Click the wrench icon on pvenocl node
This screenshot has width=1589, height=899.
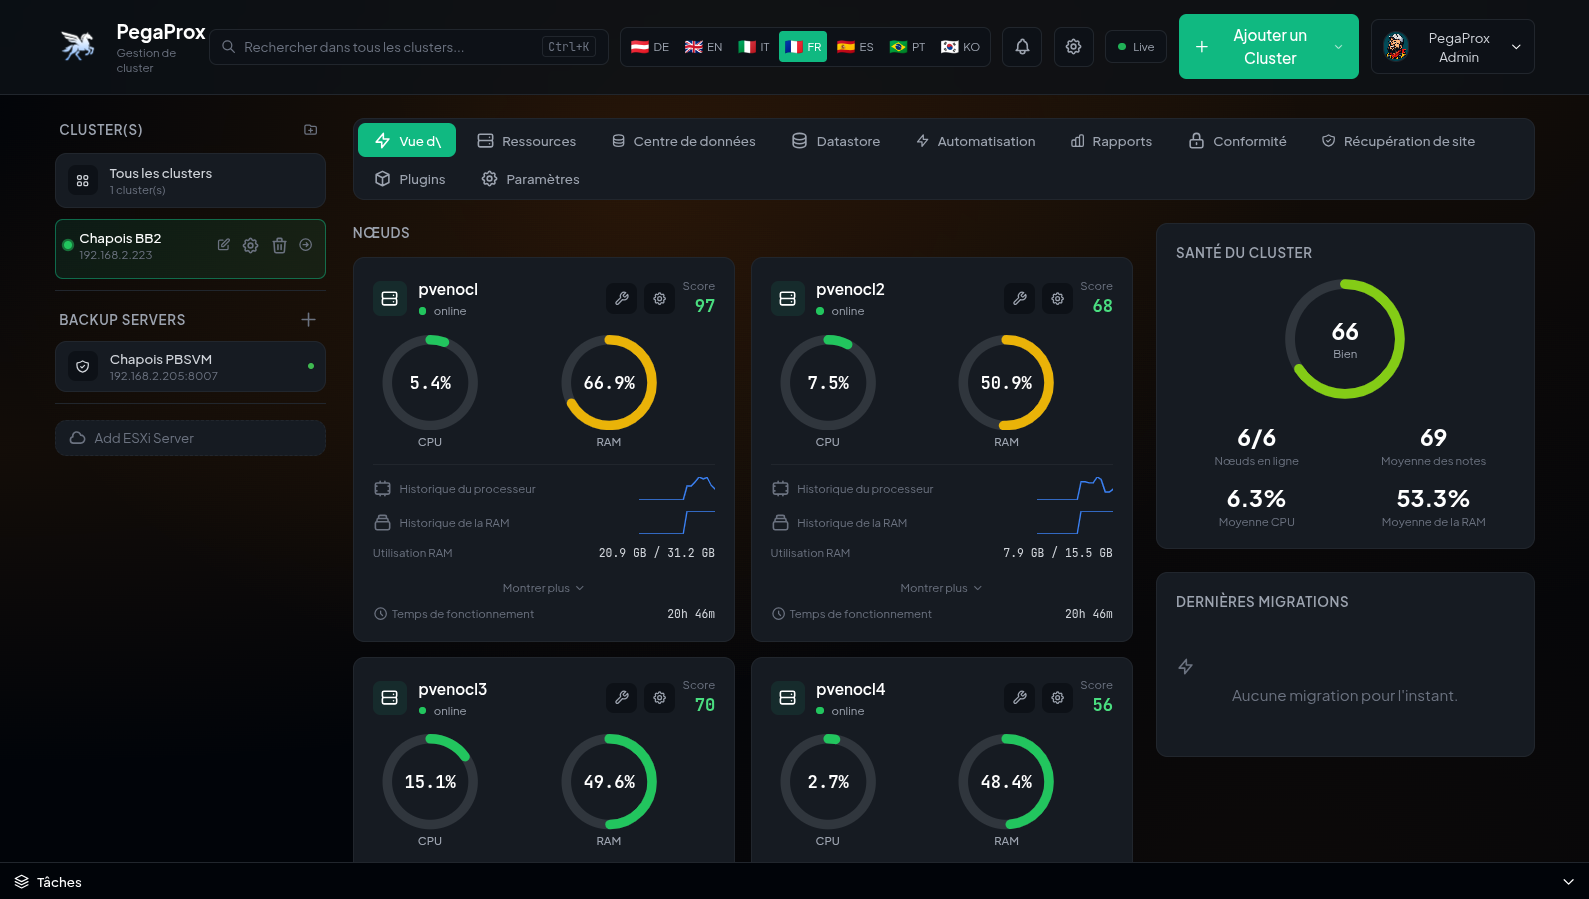[x=621, y=298]
